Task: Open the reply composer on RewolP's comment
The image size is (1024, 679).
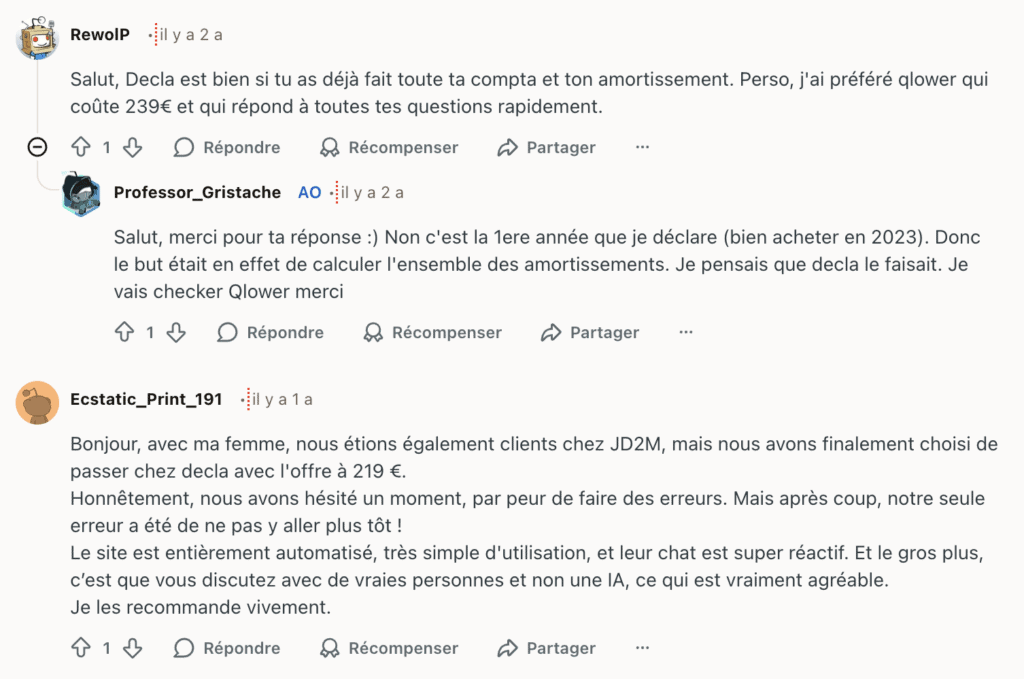Action: pyautogui.click(x=226, y=147)
